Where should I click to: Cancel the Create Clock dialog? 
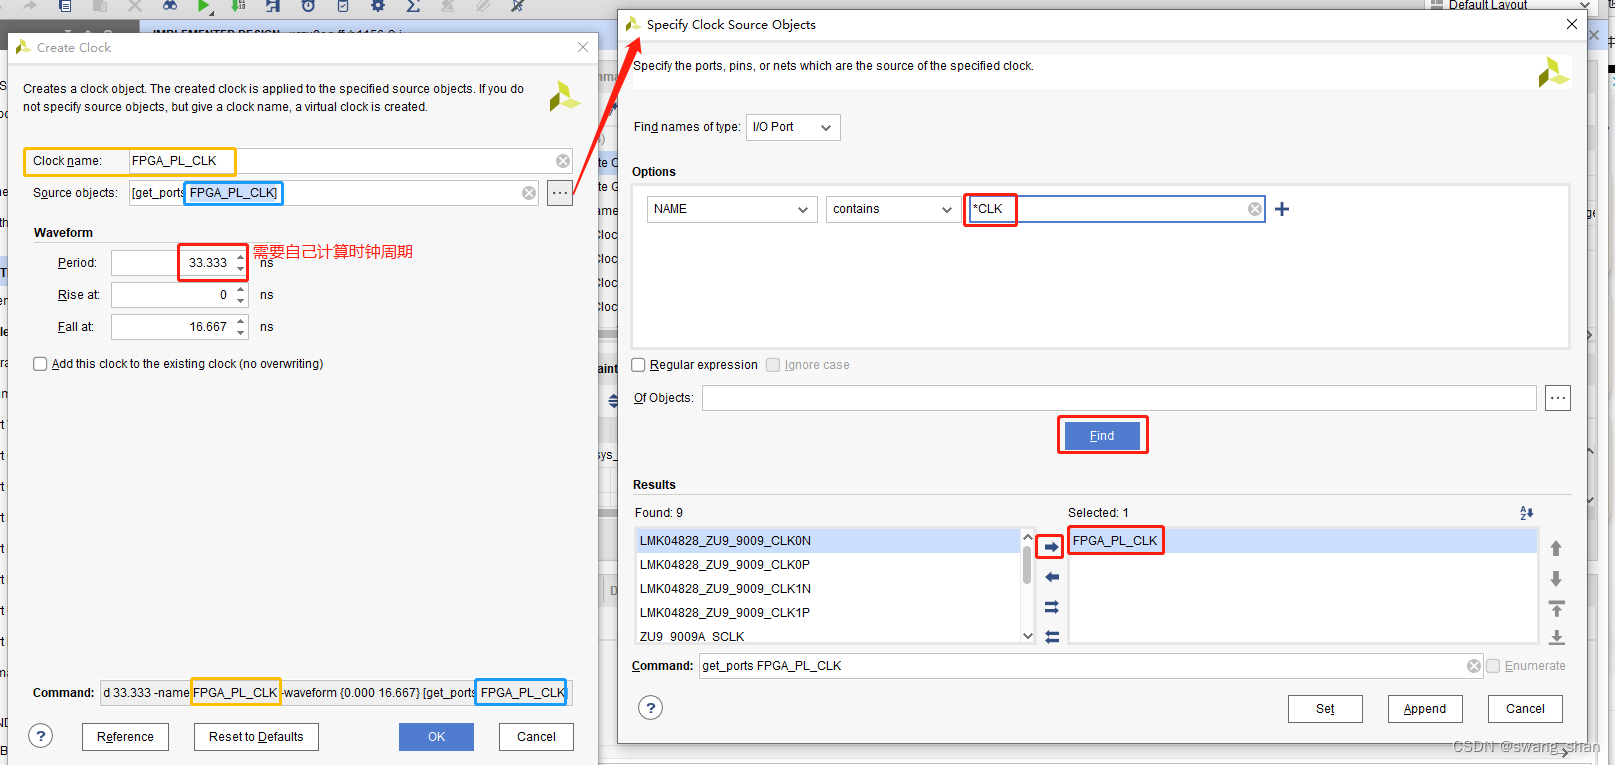[536, 737]
